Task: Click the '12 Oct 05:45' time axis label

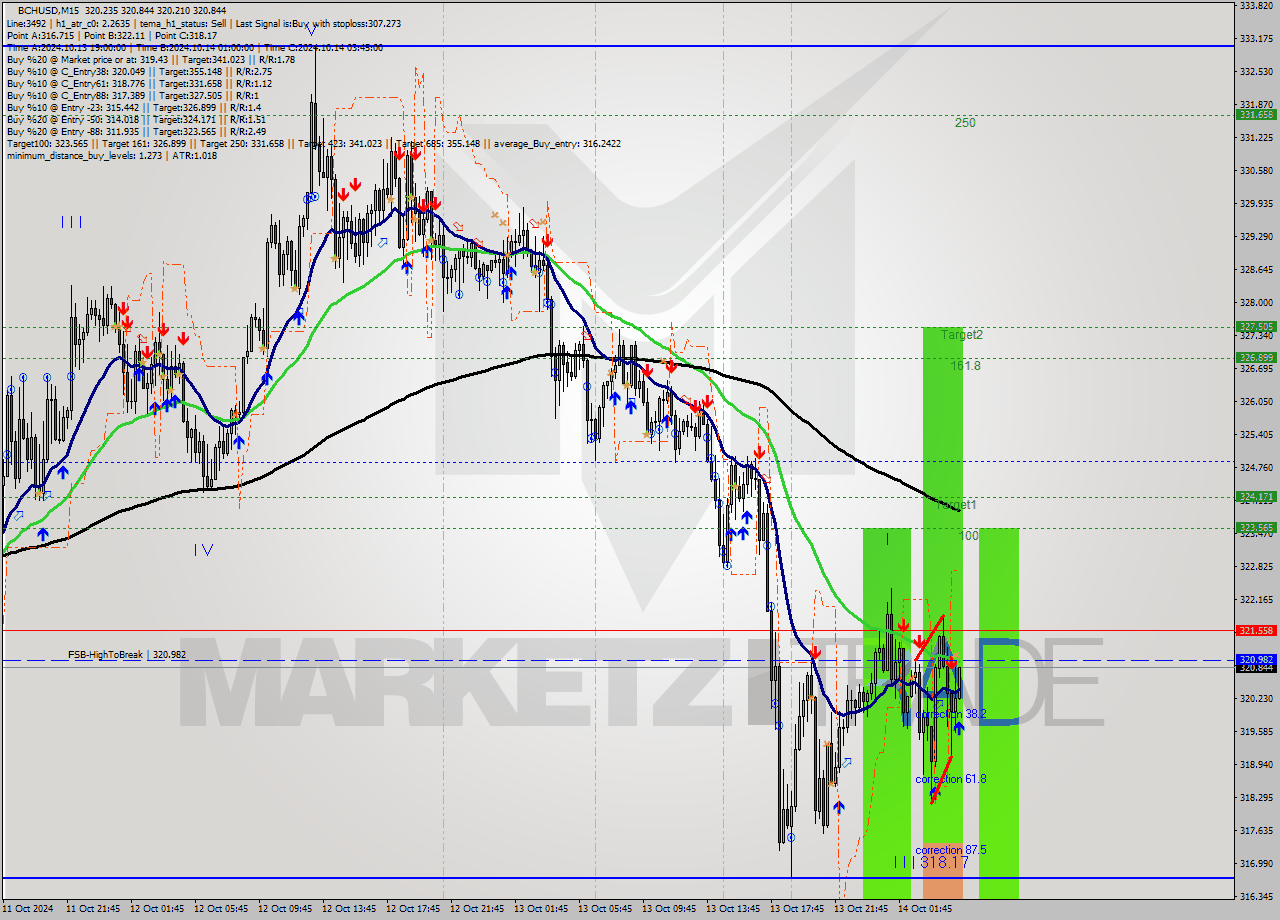Action: [221, 909]
